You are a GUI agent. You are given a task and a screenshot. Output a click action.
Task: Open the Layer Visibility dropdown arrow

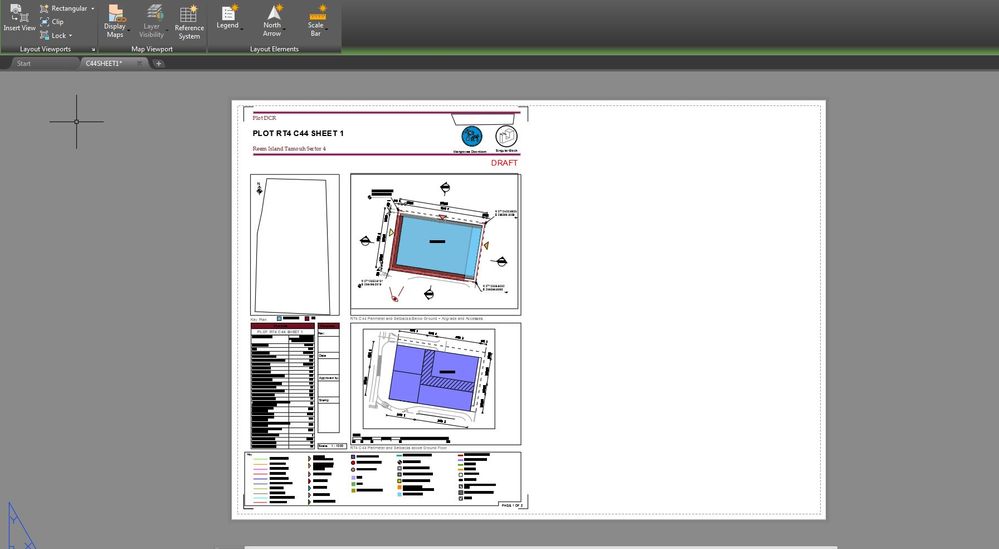coord(167,30)
